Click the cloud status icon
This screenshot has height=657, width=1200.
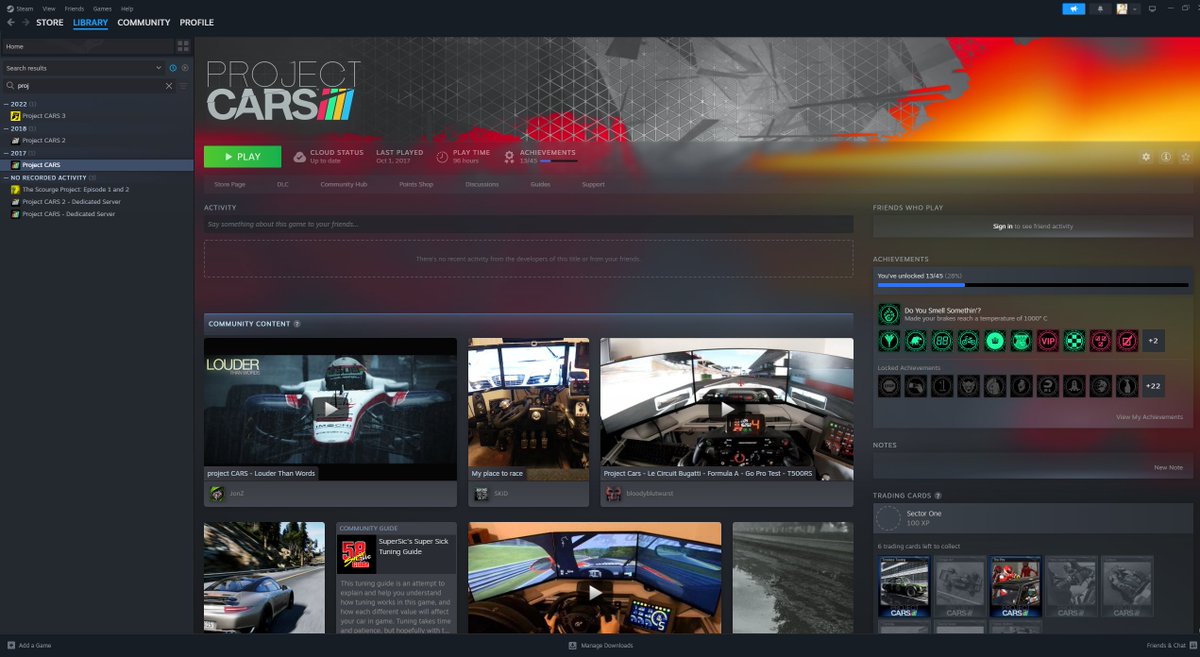pos(300,157)
